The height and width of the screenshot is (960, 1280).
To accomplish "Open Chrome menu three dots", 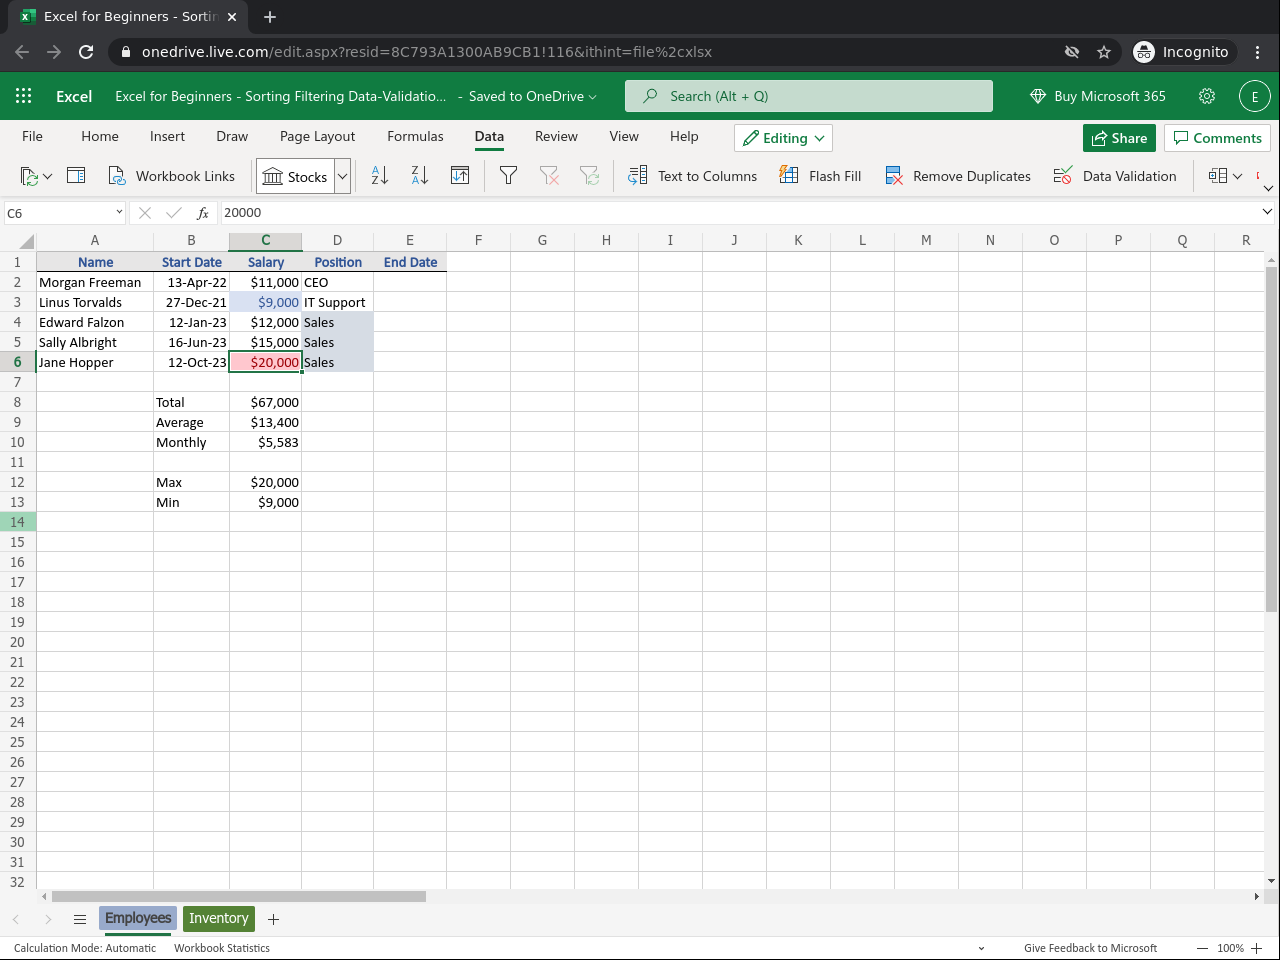I will click(1258, 52).
